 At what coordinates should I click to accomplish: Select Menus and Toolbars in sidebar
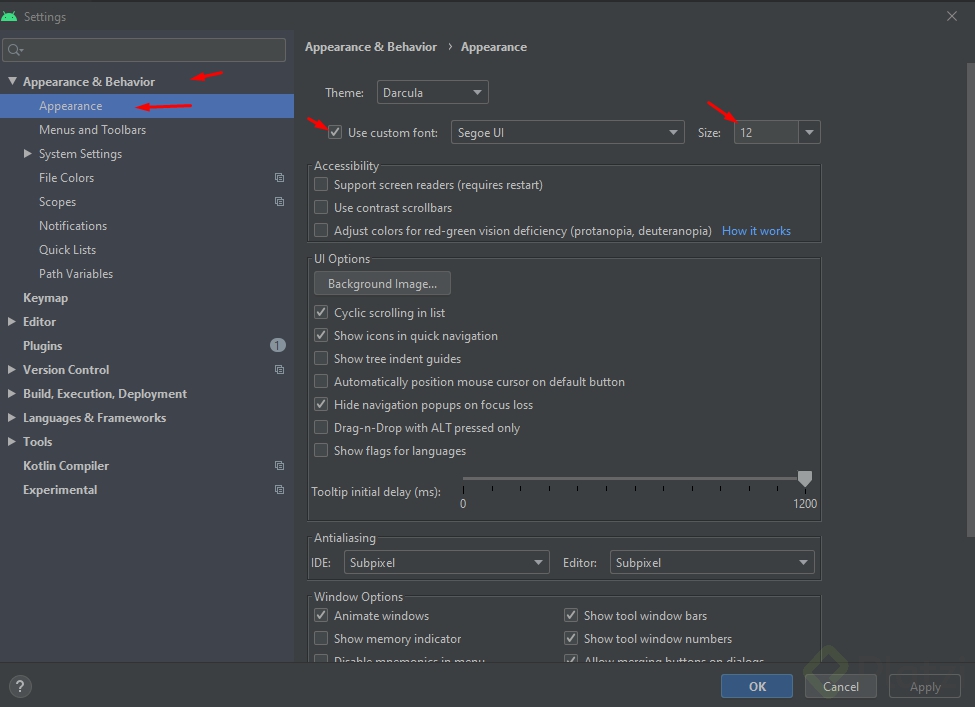click(92, 130)
